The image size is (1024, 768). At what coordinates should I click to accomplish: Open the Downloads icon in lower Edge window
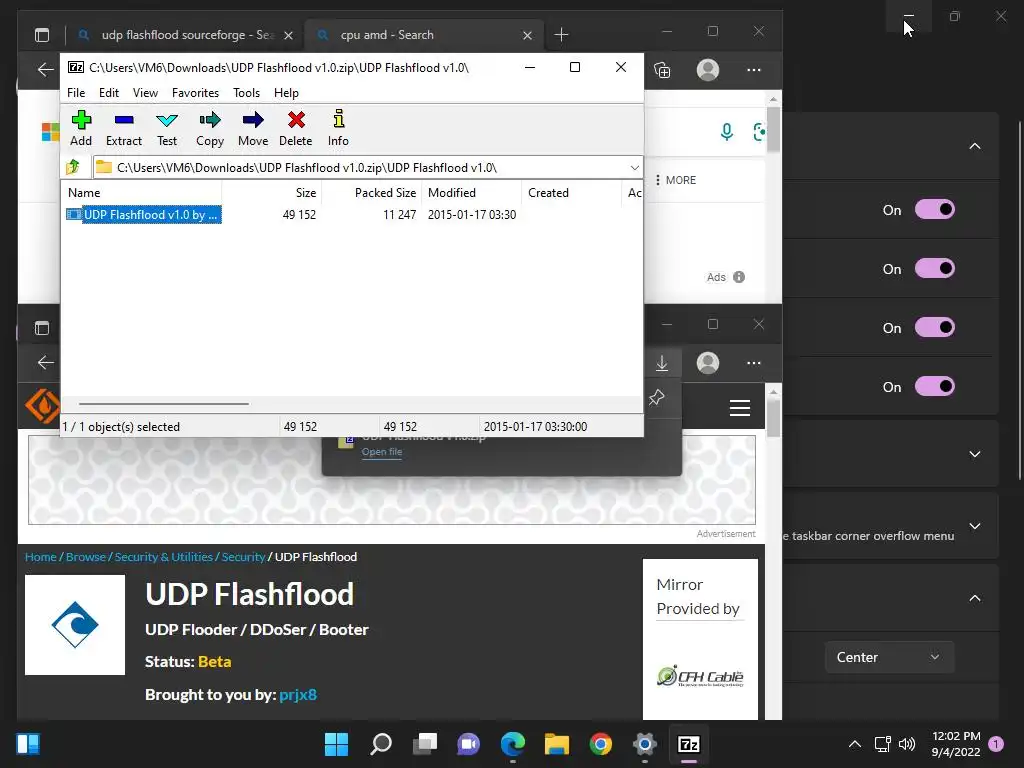(x=662, y=362)
